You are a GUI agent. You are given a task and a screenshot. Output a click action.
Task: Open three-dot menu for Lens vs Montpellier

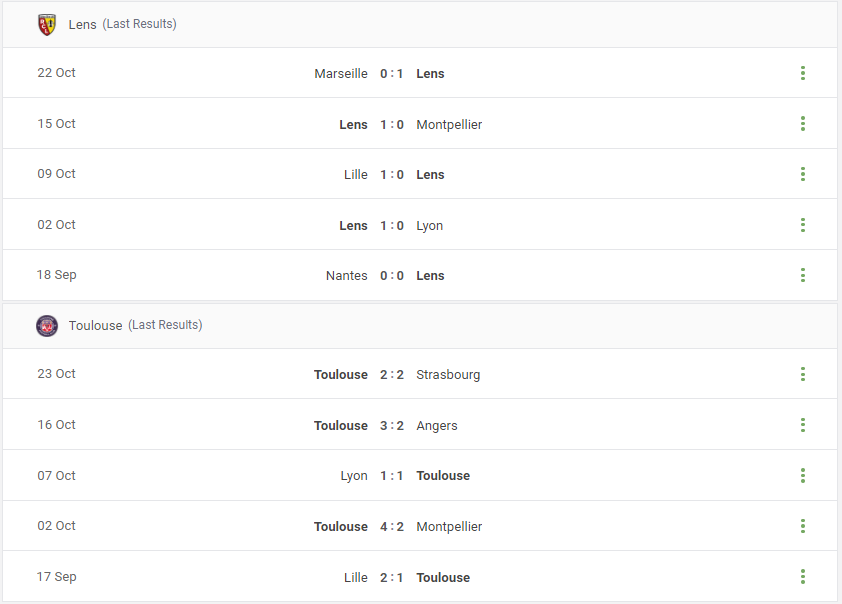pyautogui.click(x=803, y=123)
